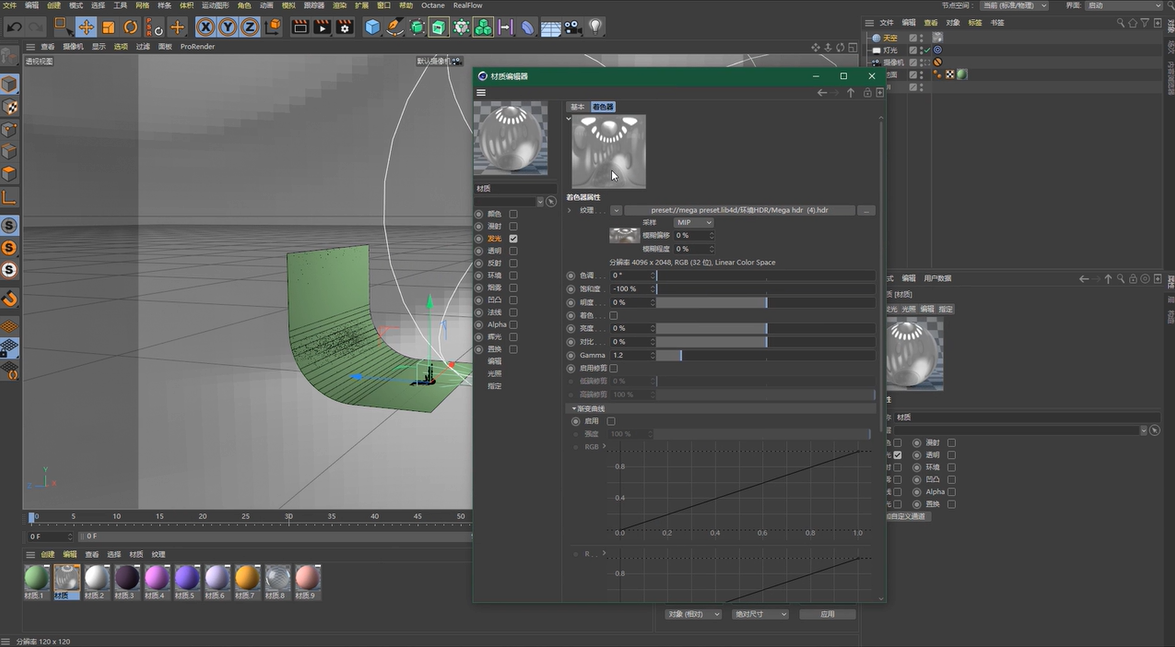Click the Live Selection tool icon
Screen dimensions: 1175x647
tap(63, 27)
